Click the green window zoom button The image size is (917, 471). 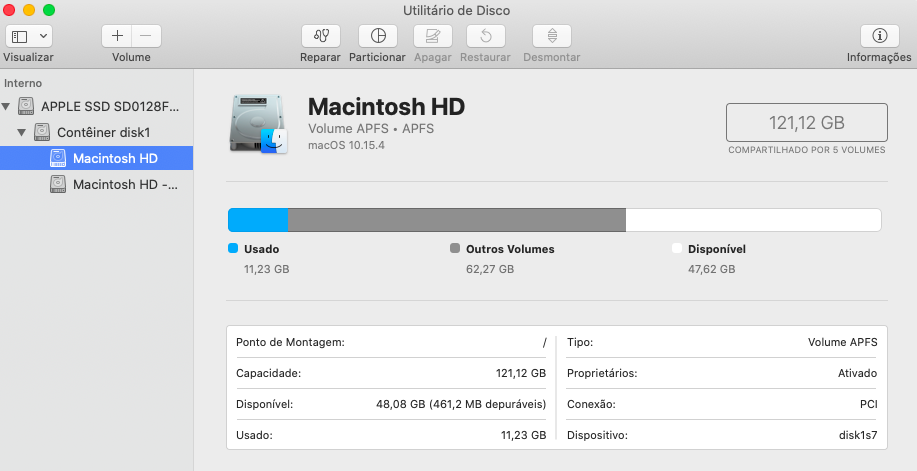tap(49, 10)
